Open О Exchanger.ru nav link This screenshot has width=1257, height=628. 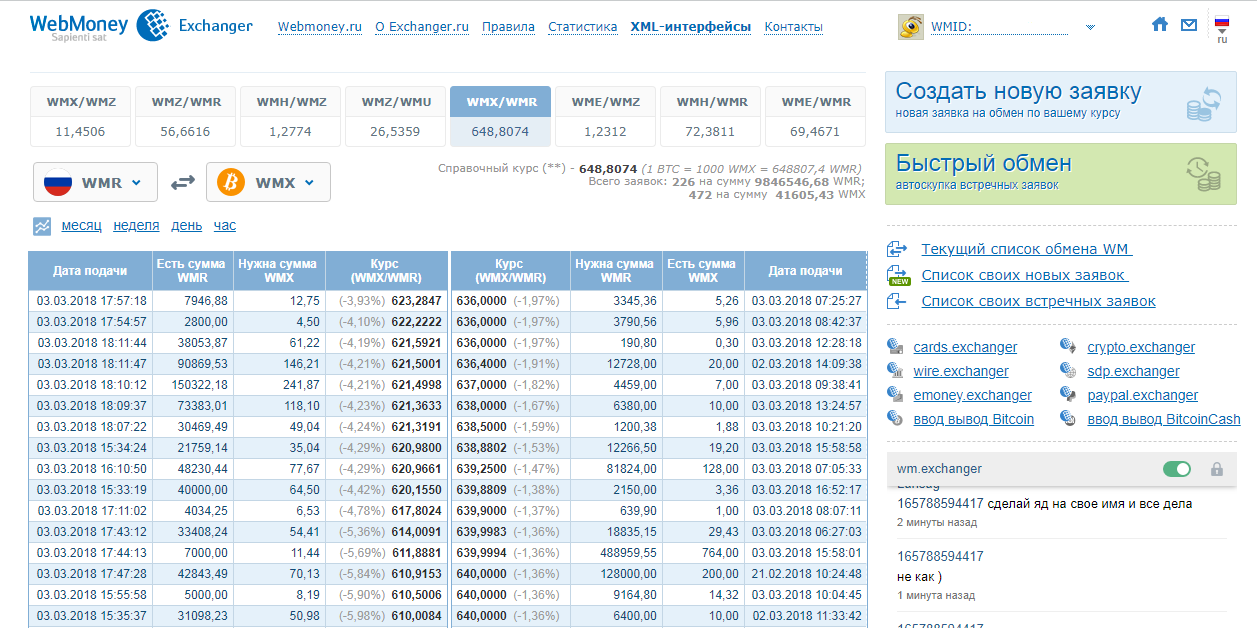[422, 27]
